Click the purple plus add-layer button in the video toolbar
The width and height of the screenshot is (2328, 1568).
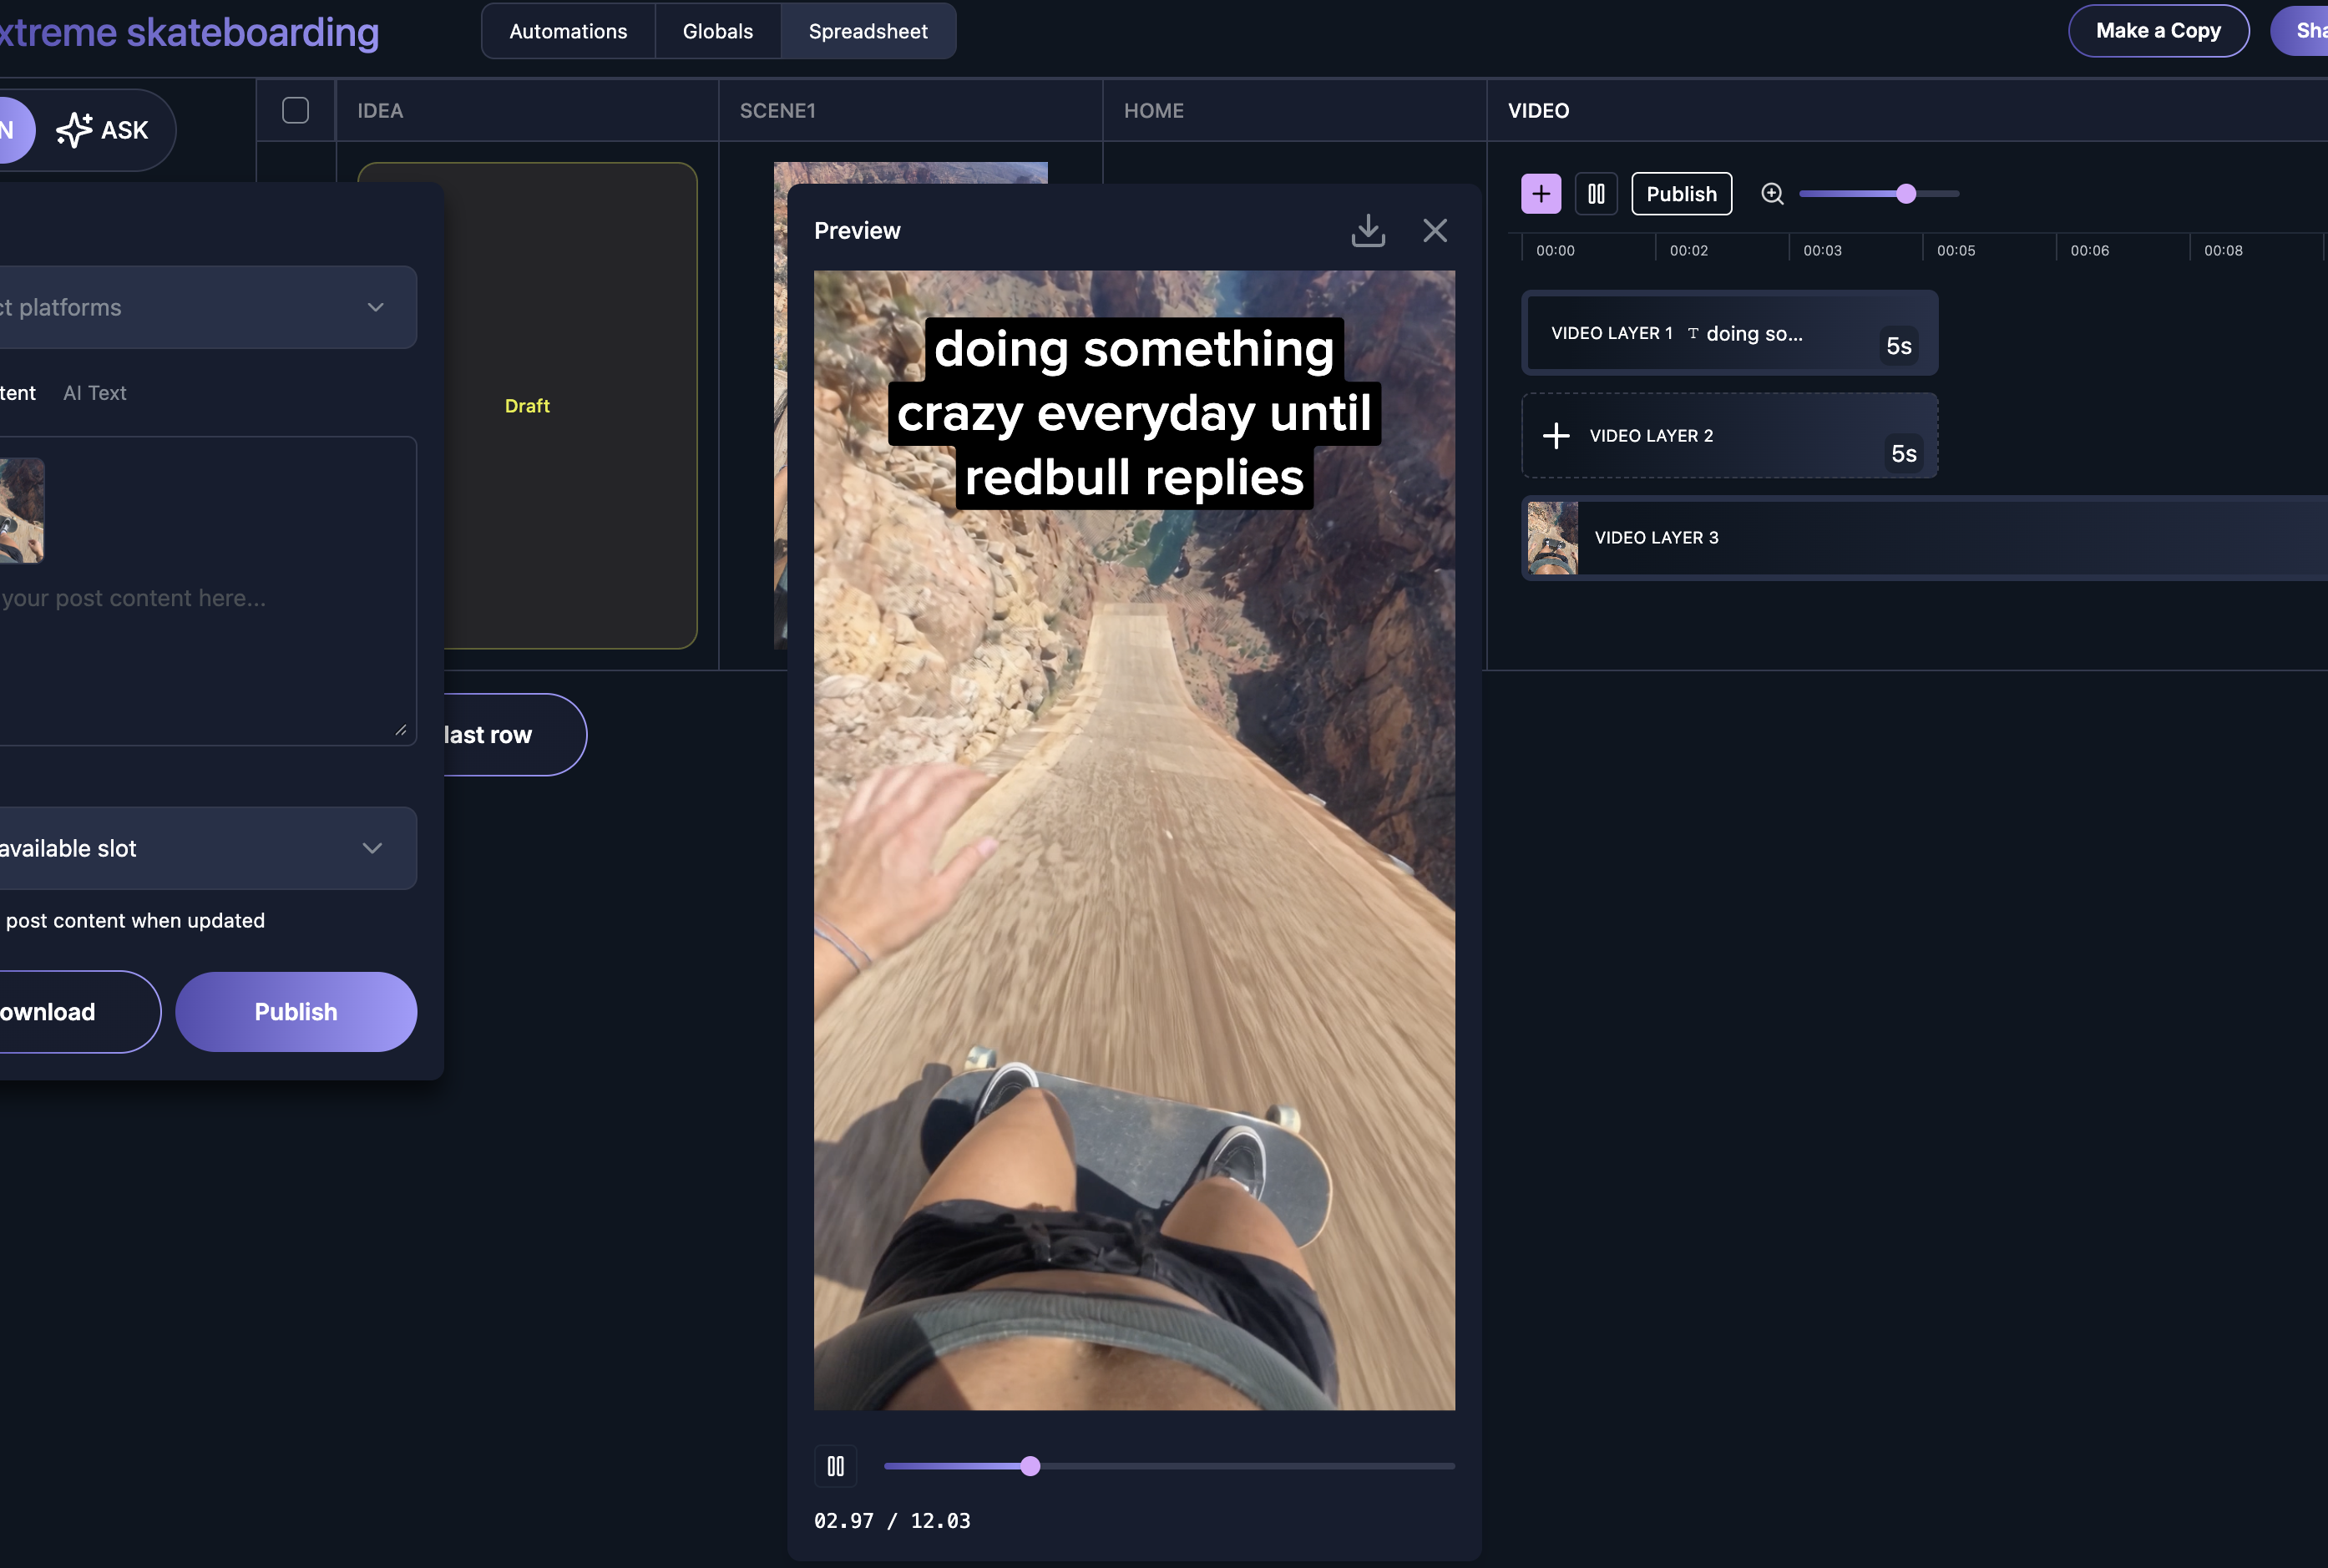click(x=1541, y=194)
